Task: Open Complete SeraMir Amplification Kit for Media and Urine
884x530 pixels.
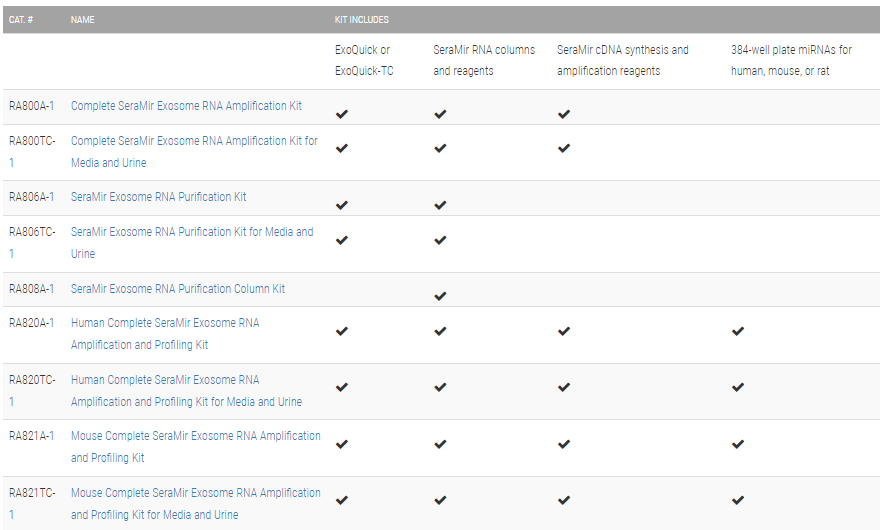Action: [x=194, y=141]
